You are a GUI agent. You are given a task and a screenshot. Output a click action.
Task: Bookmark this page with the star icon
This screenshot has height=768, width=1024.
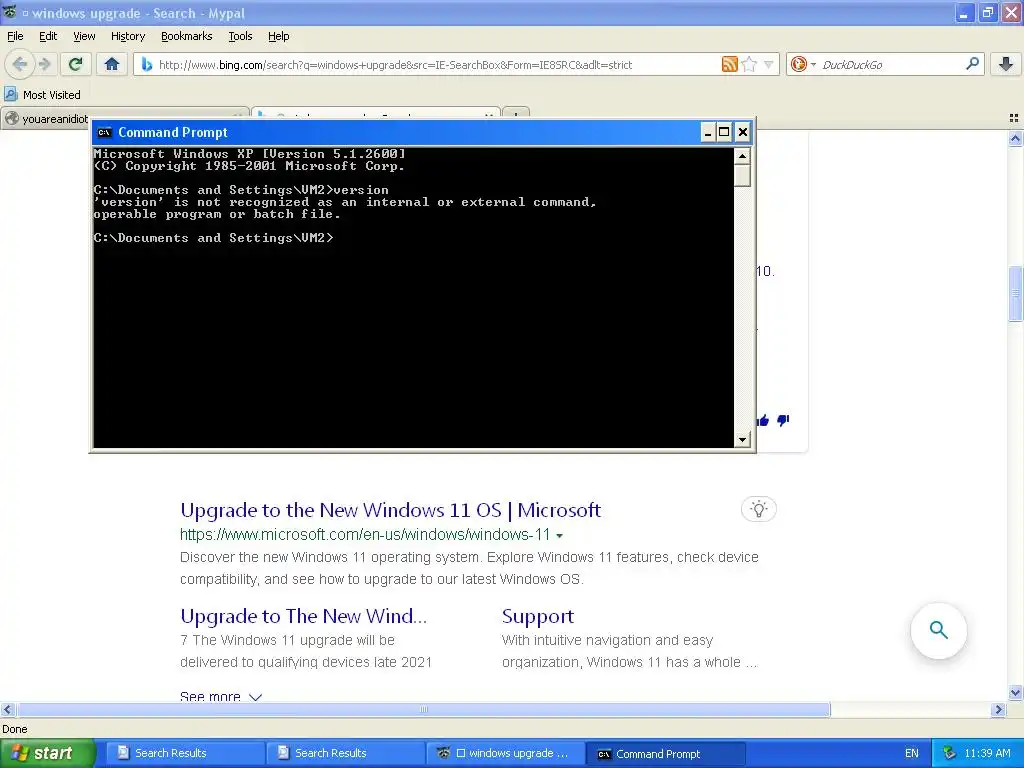[x=750, y=64]
